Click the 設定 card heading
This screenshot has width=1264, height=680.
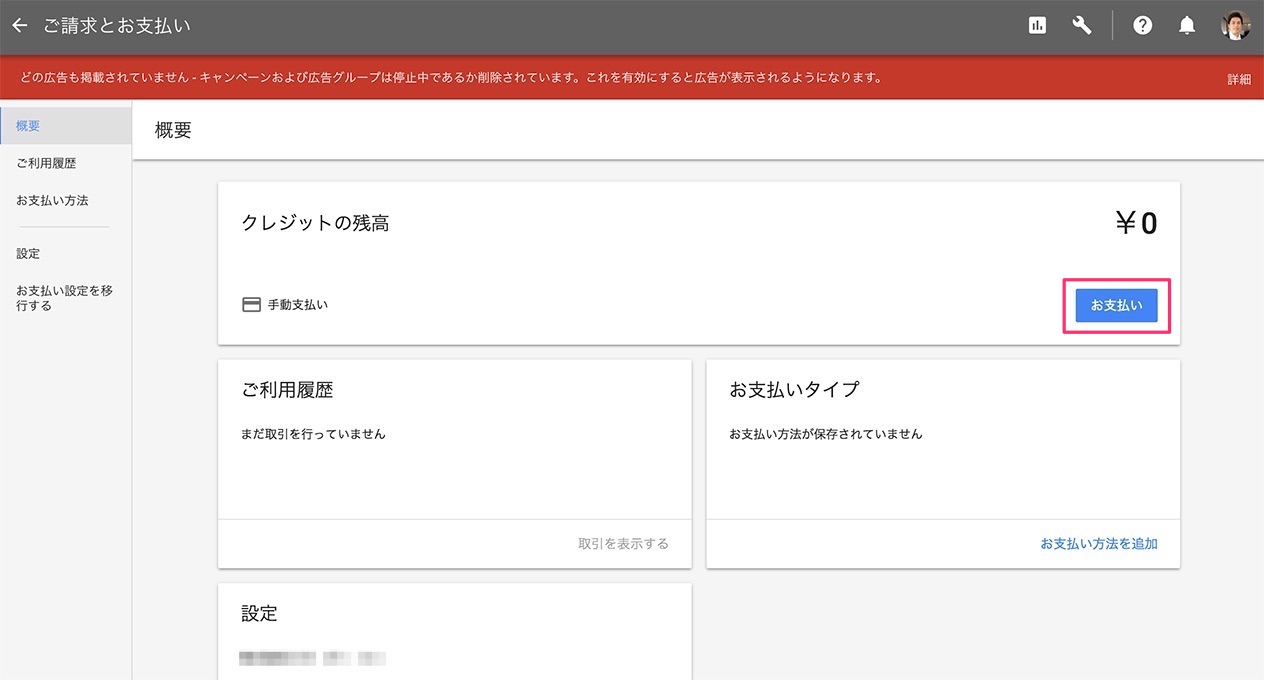(x=259, y=614)
